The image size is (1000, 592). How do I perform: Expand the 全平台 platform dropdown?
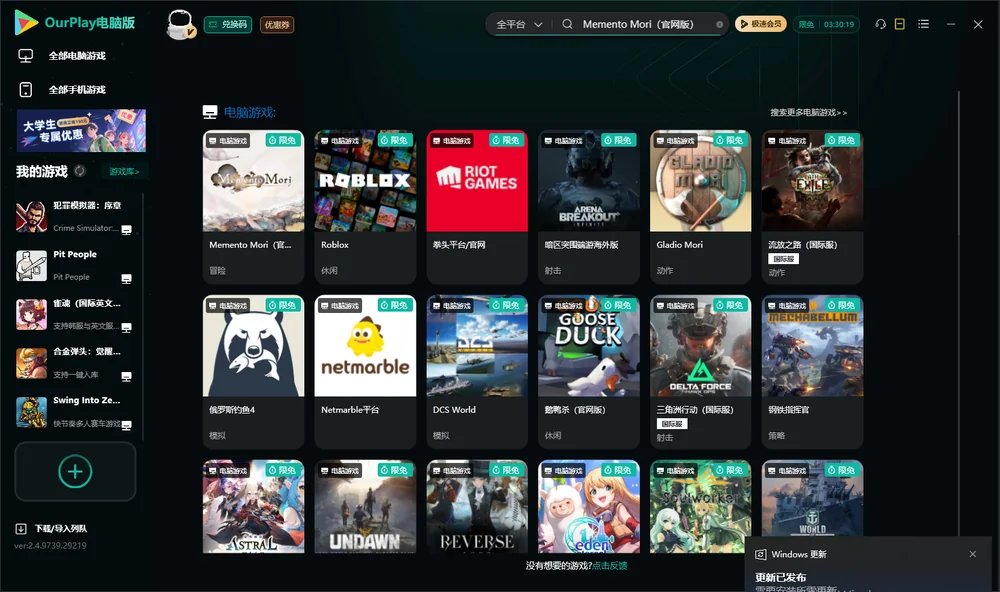(519, 24)
